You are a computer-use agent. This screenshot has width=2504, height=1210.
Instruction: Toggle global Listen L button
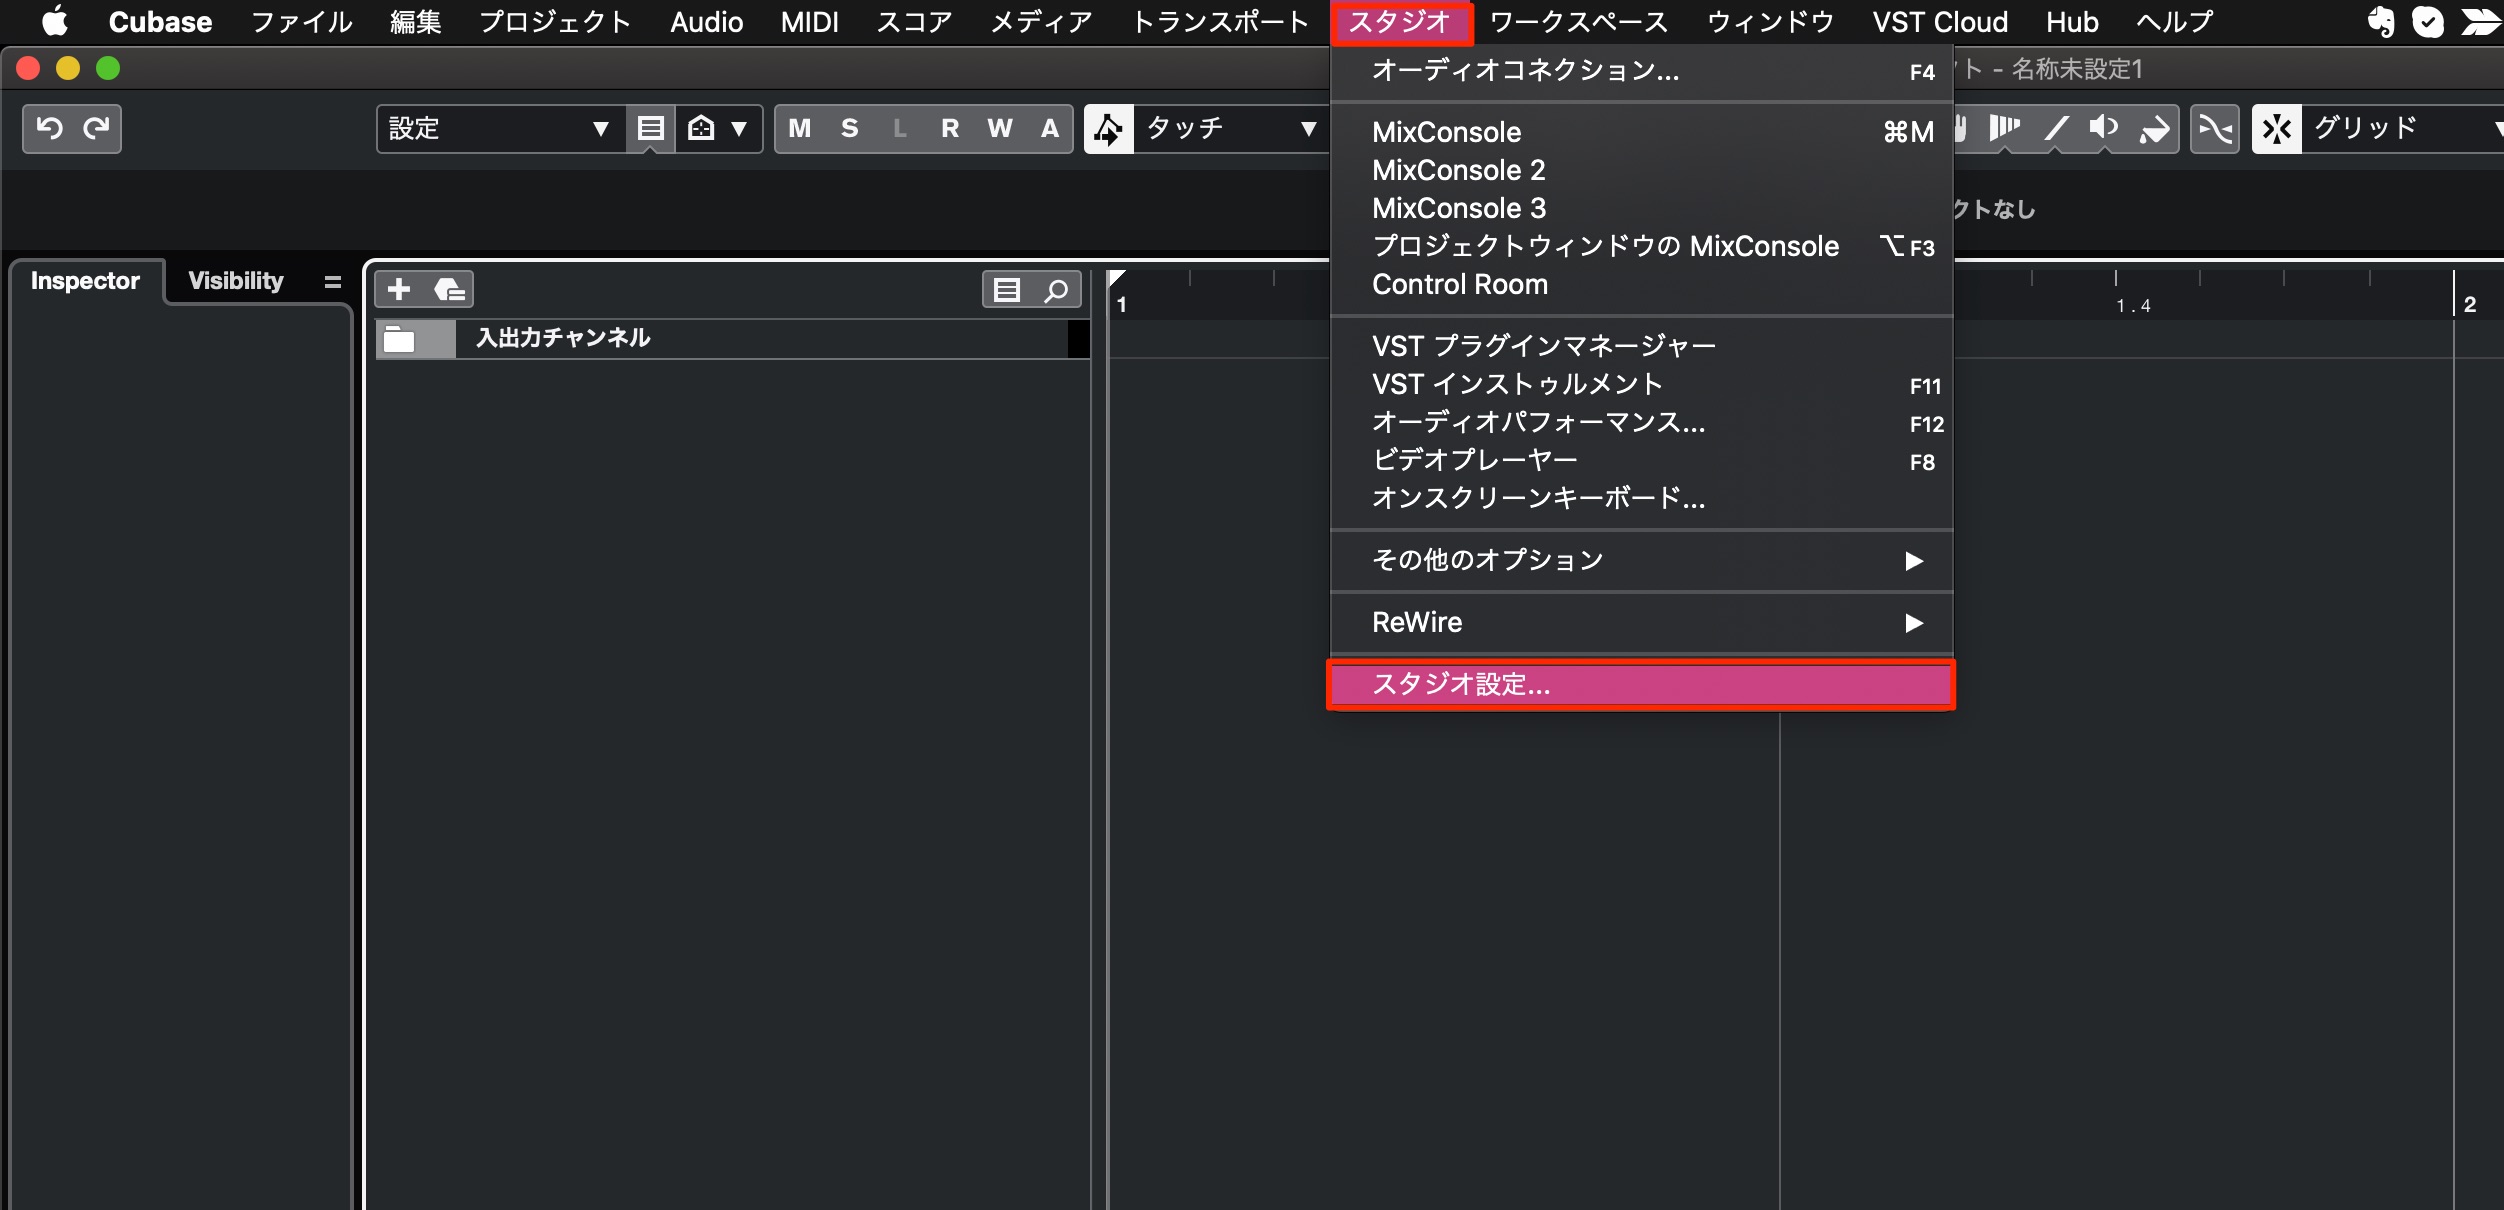900,128
